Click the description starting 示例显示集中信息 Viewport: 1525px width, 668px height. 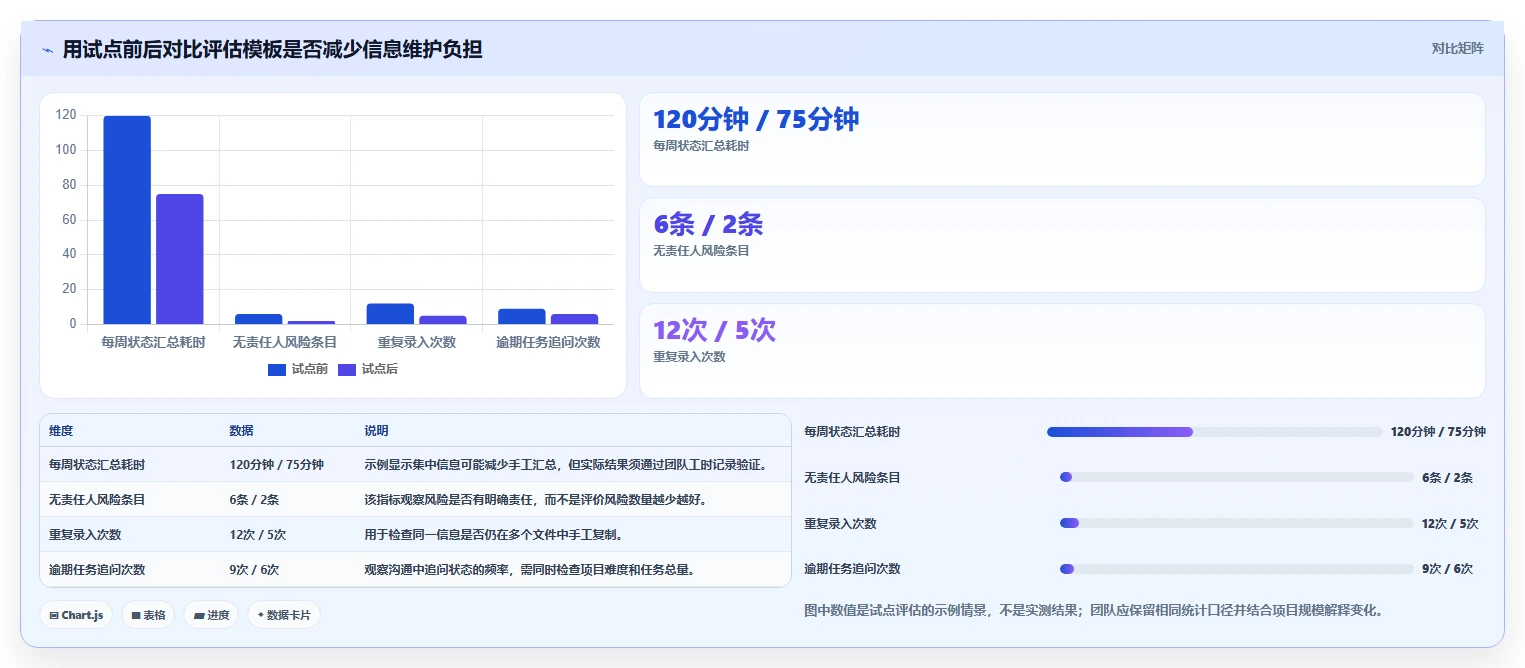click(x=566, y=465)
